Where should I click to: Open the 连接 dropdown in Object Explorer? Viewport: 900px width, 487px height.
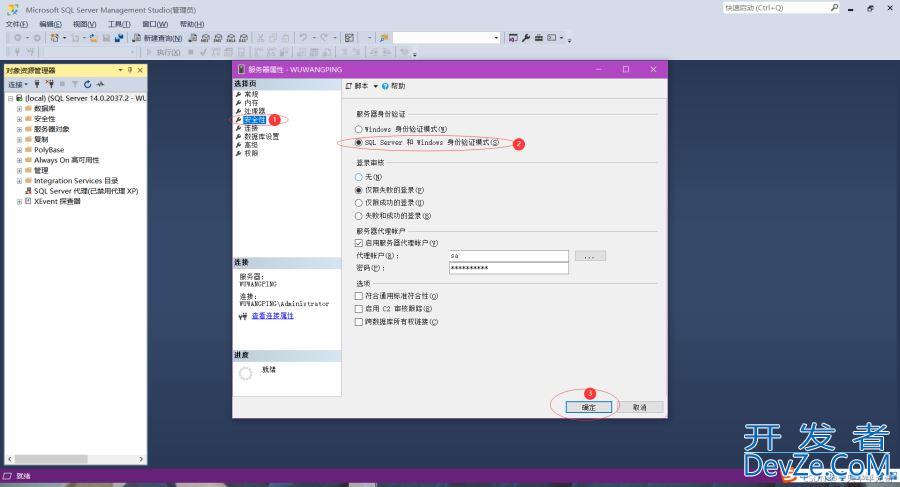[18, 84]
